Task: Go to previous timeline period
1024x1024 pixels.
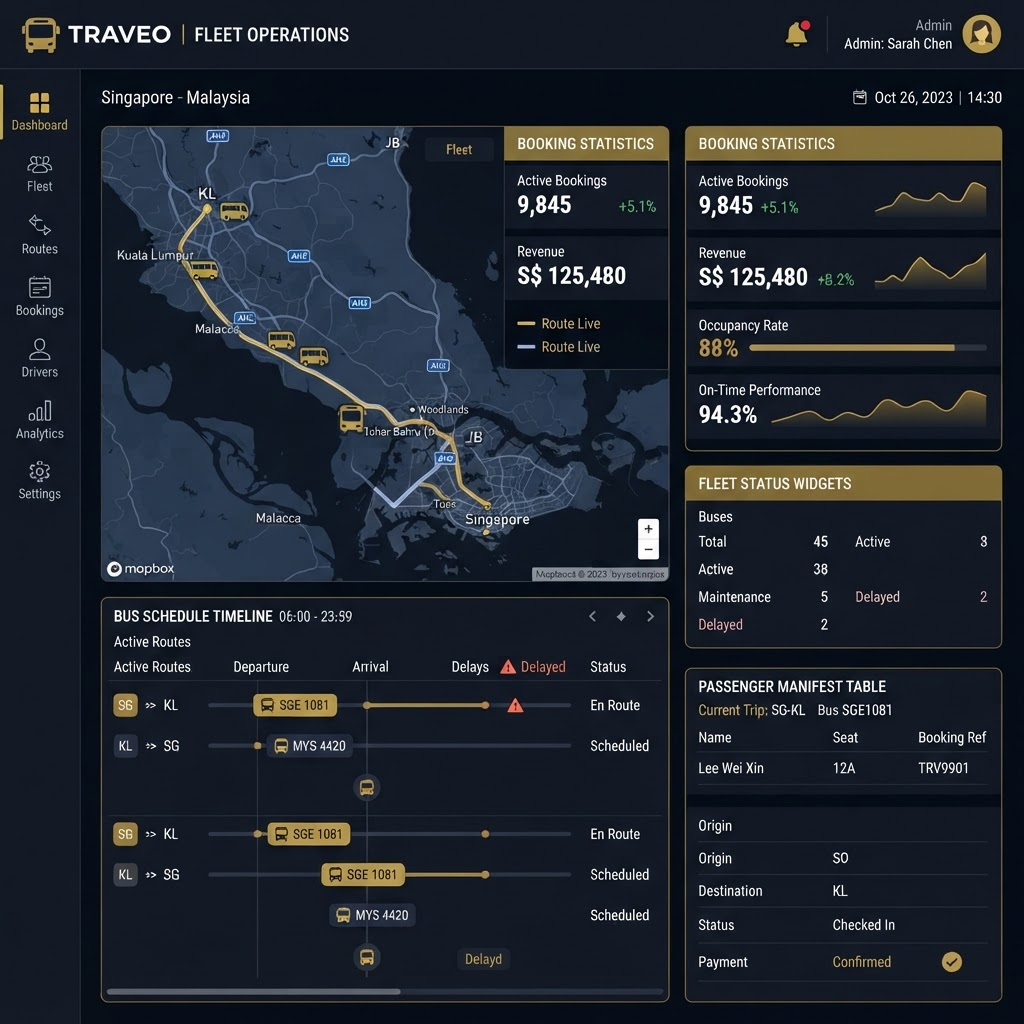Action: tap(592, 616)
